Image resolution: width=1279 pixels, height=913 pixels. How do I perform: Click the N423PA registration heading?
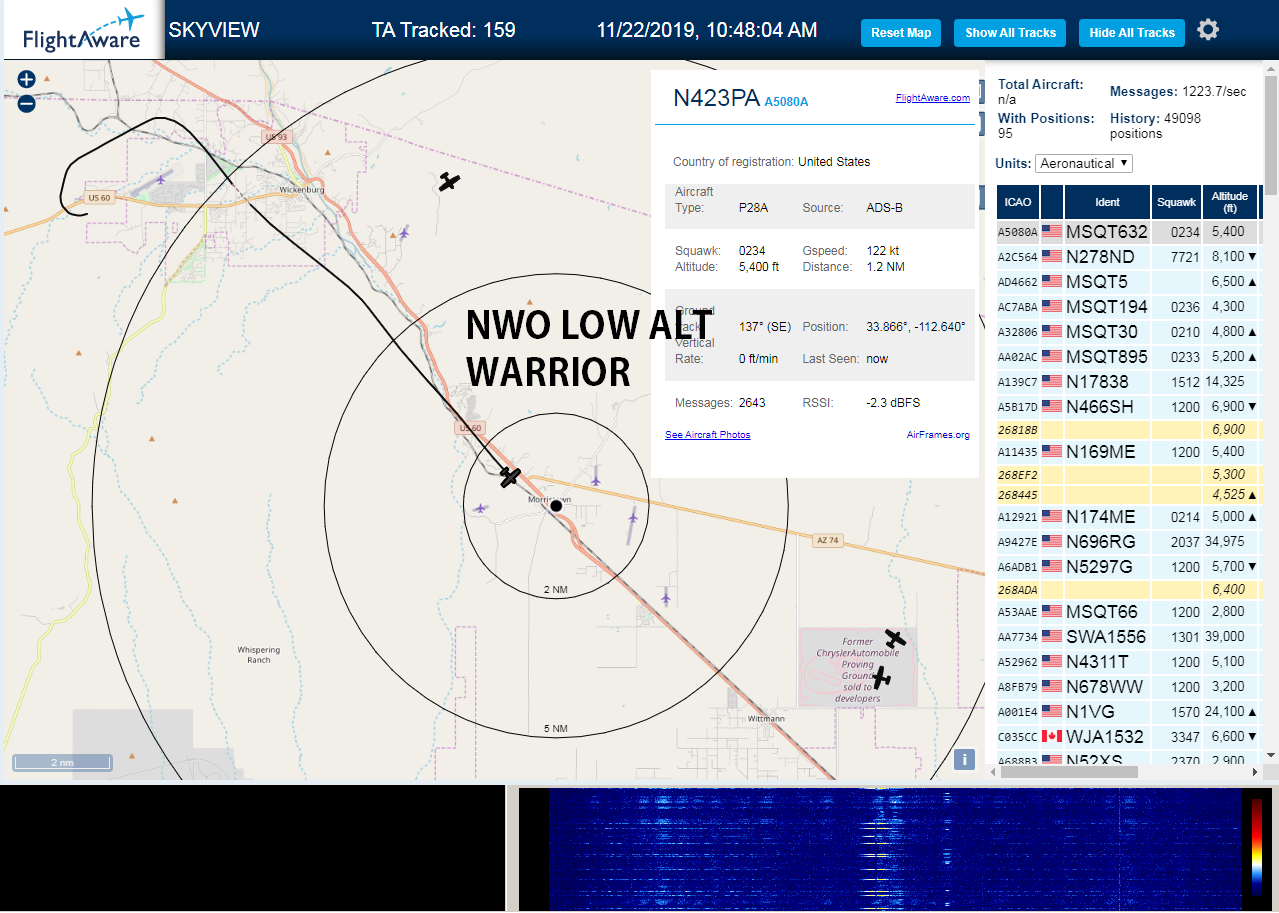tap(716, 98)
